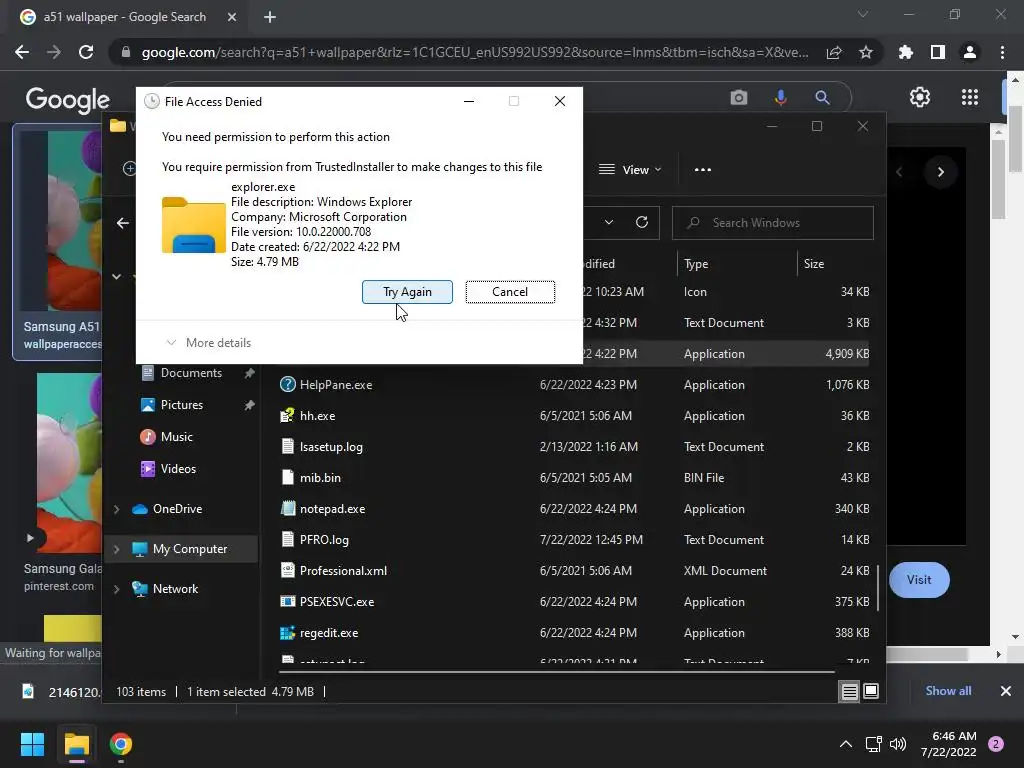Click File Explorer taskbar icon
Image resolution: width=1024 pixels, height=768 pixels.
tap(77, 744)
